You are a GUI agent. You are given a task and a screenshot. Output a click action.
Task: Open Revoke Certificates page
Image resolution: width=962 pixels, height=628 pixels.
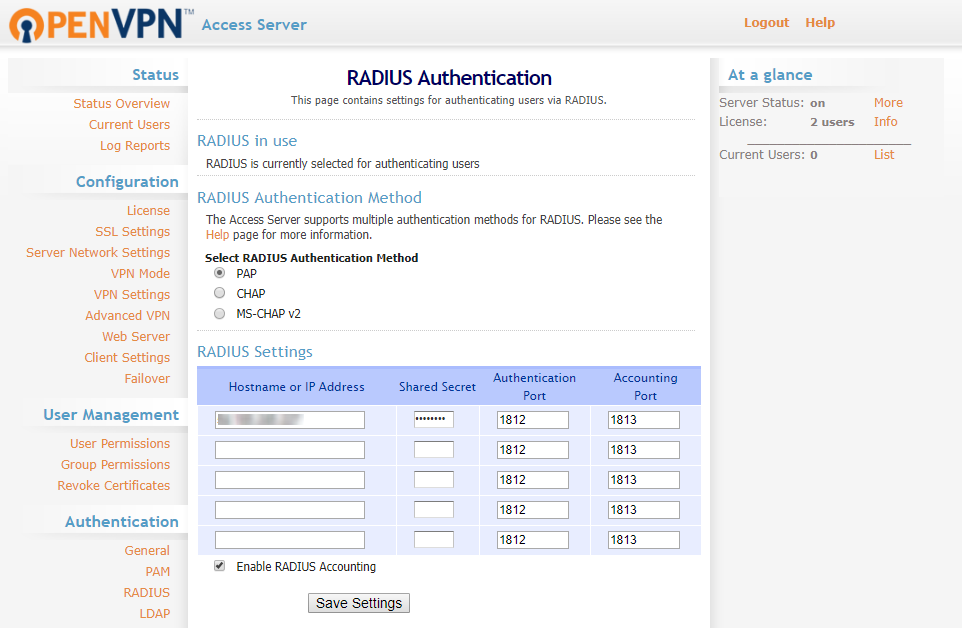(115, 485)
